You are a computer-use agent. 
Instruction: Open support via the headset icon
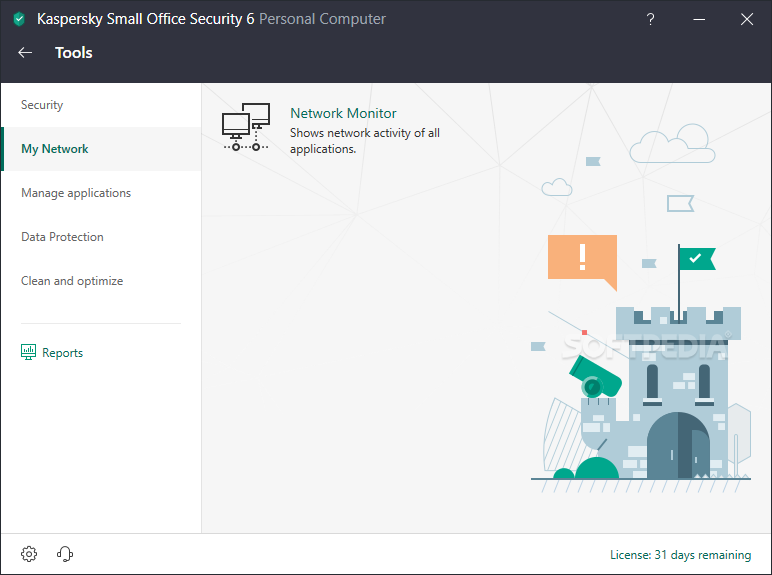coord(64,554)
